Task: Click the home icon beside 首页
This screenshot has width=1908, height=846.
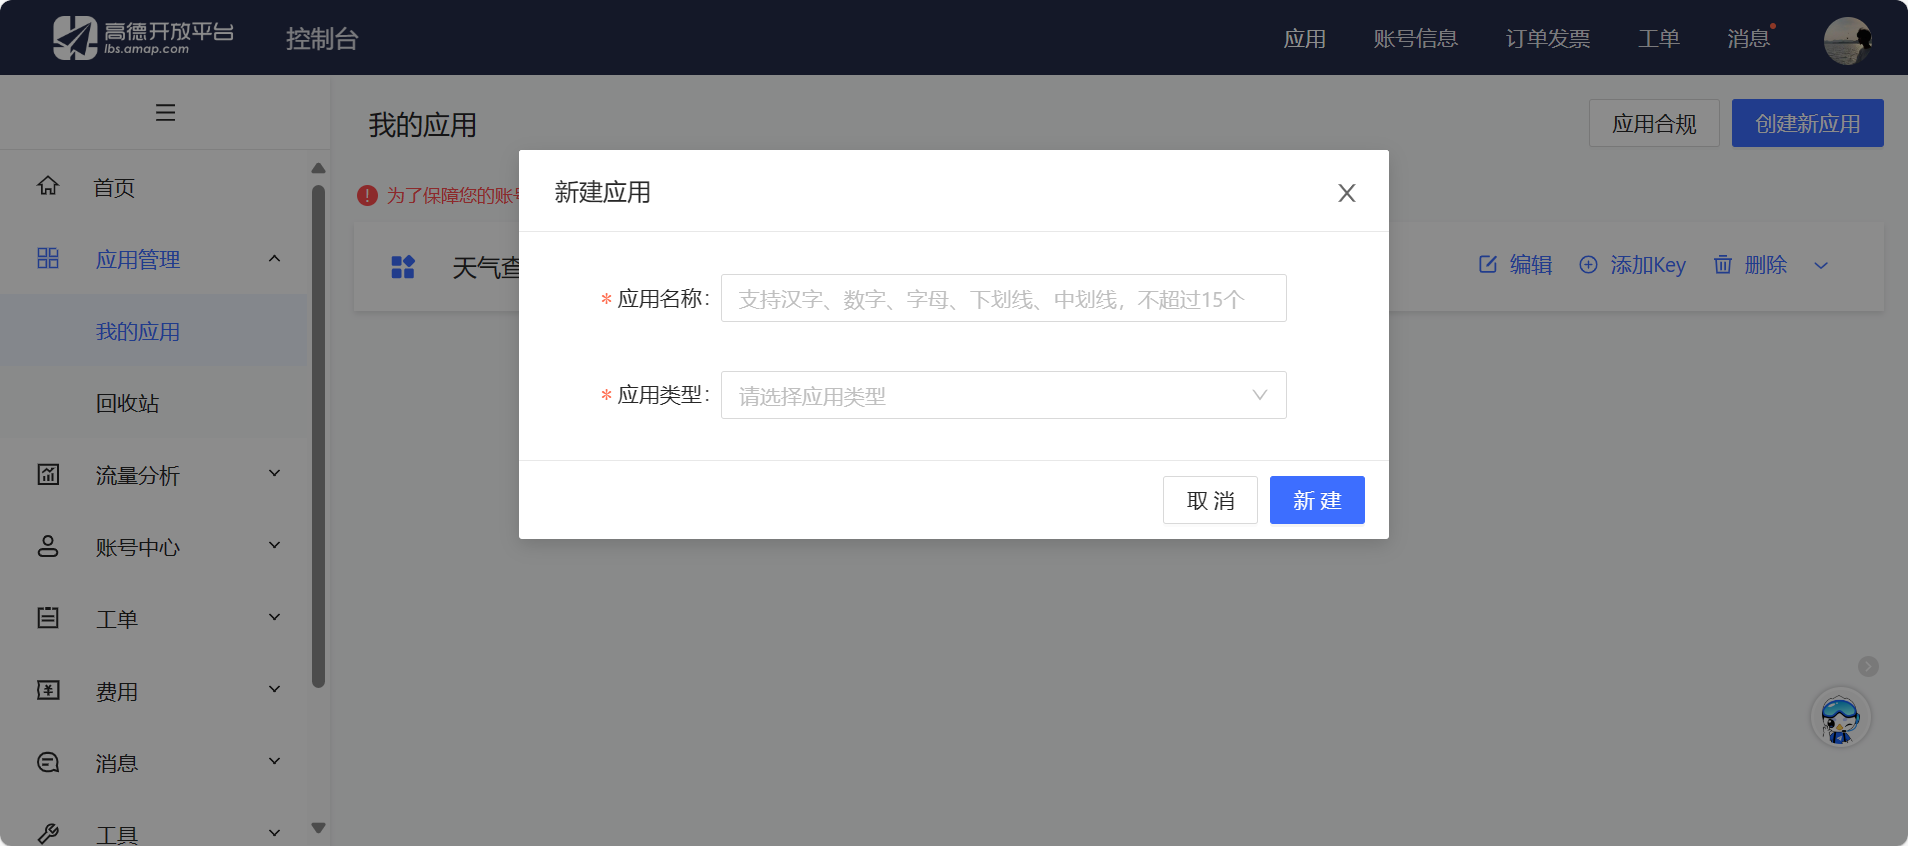Action: 48,186
